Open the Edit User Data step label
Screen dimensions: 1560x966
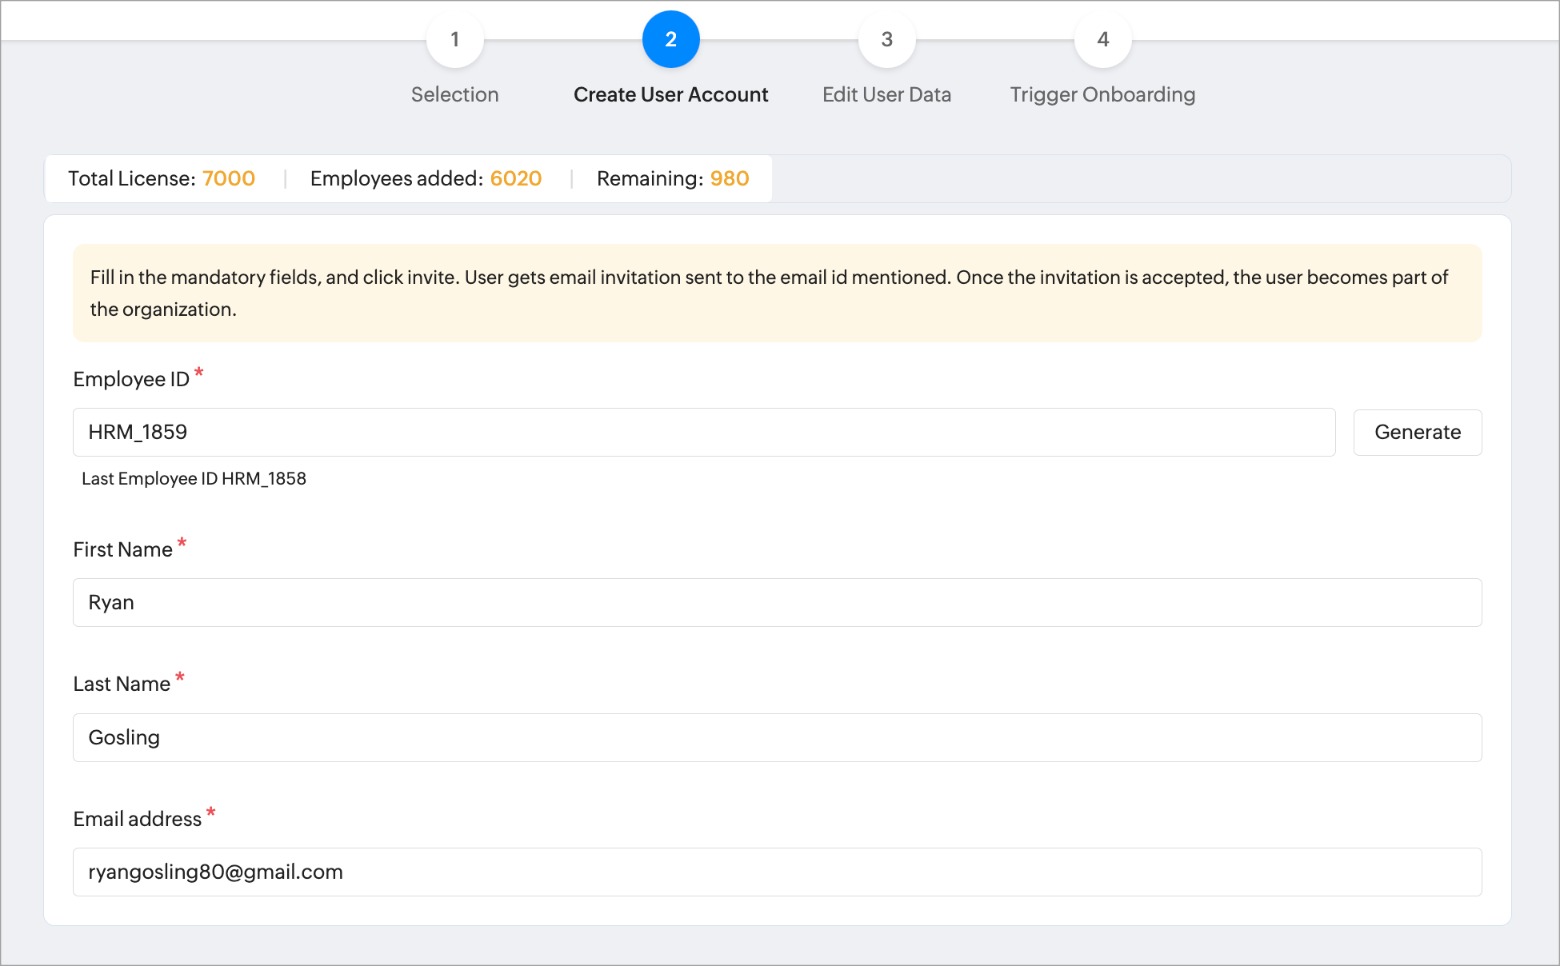pos(887,94)
